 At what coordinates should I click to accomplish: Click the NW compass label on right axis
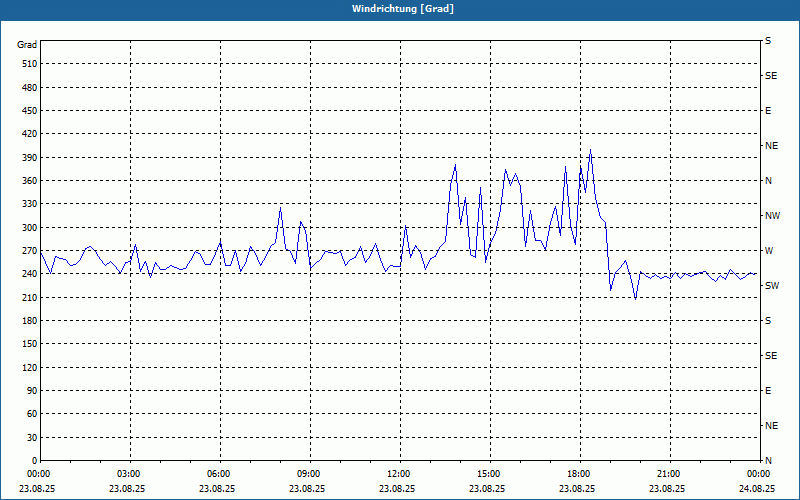(772, 216)
